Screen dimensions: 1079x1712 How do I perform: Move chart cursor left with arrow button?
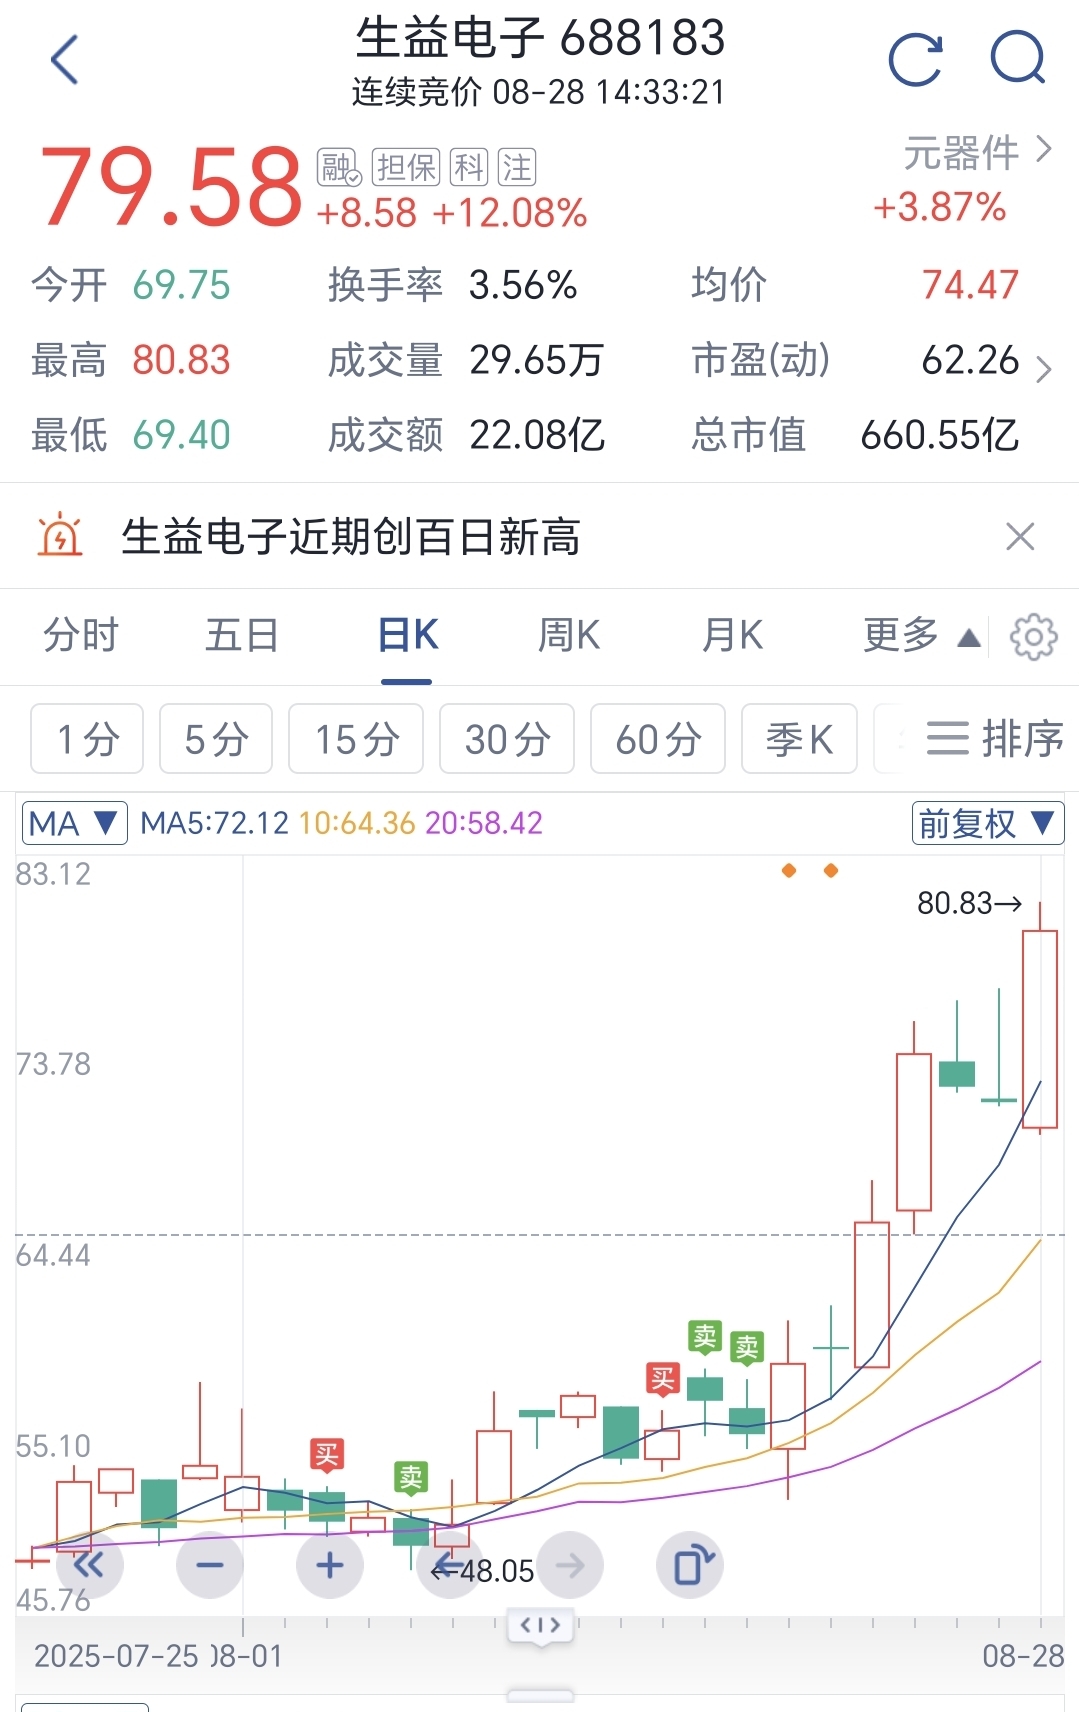[449, 1565]
